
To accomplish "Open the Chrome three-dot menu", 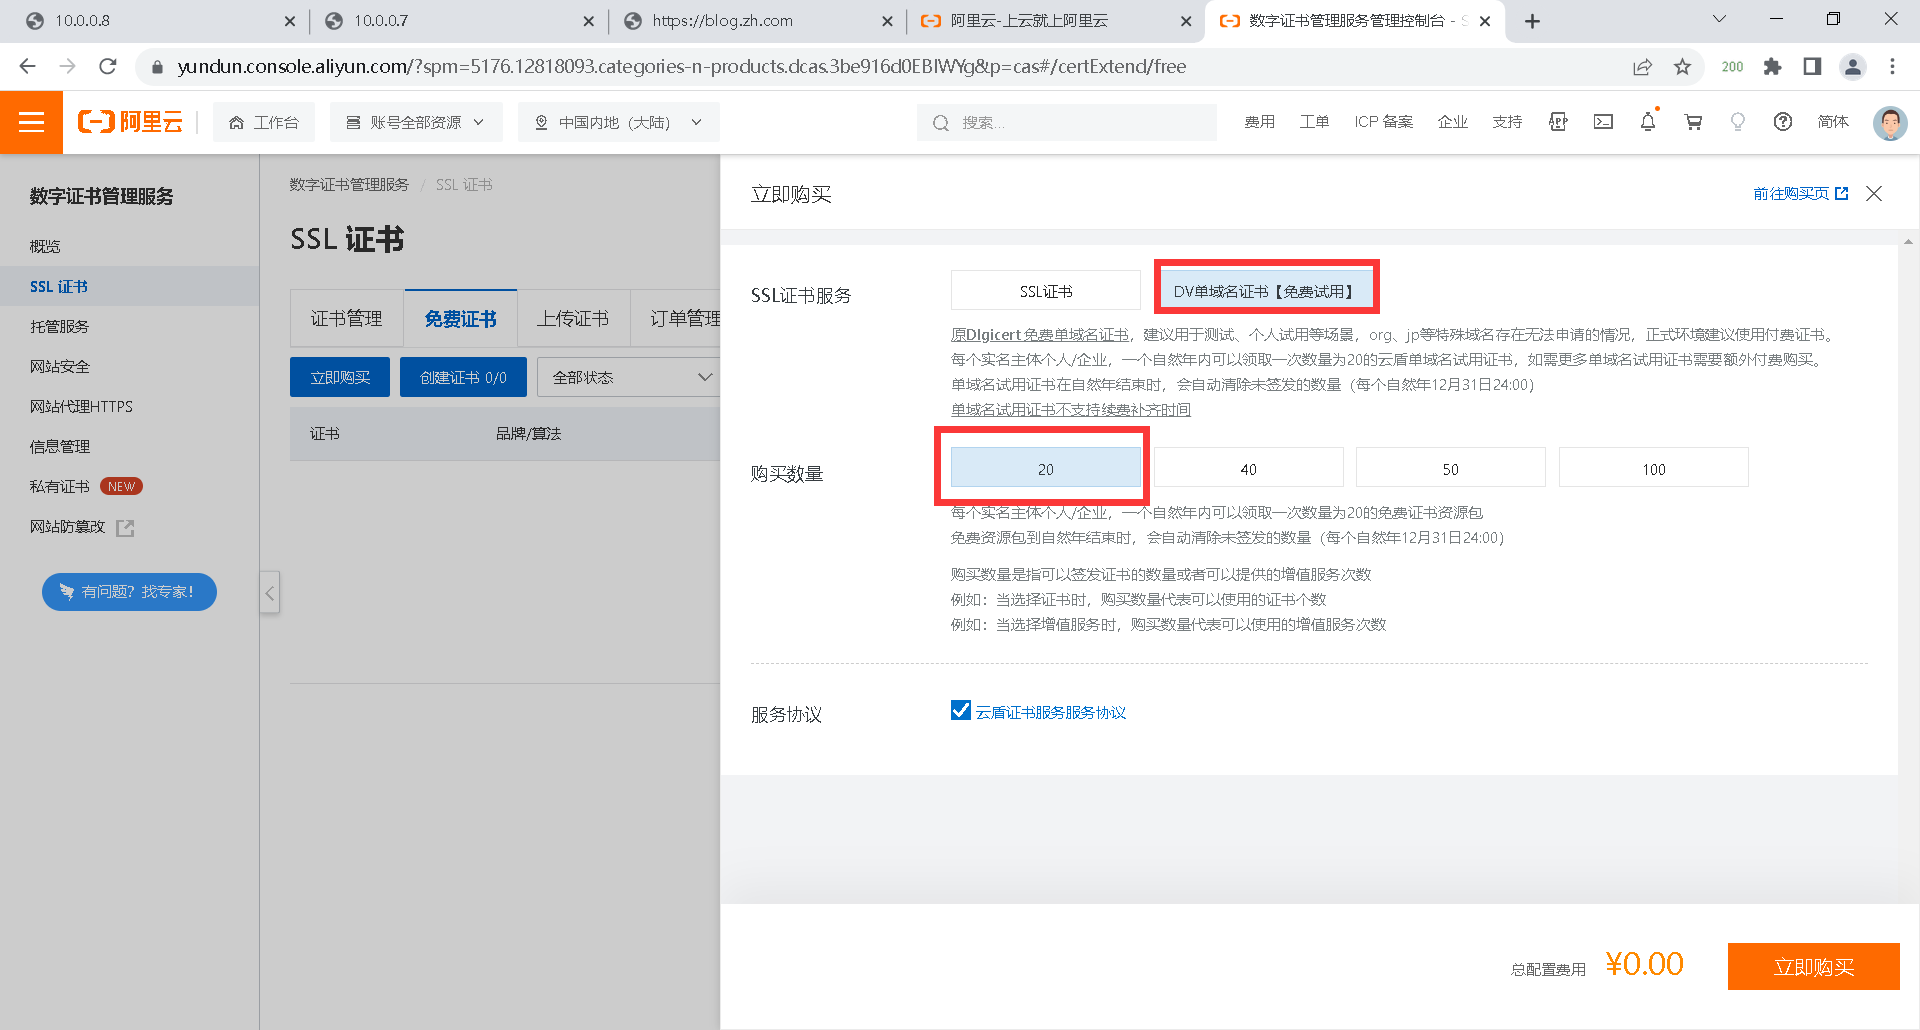I will (1892, 66).
